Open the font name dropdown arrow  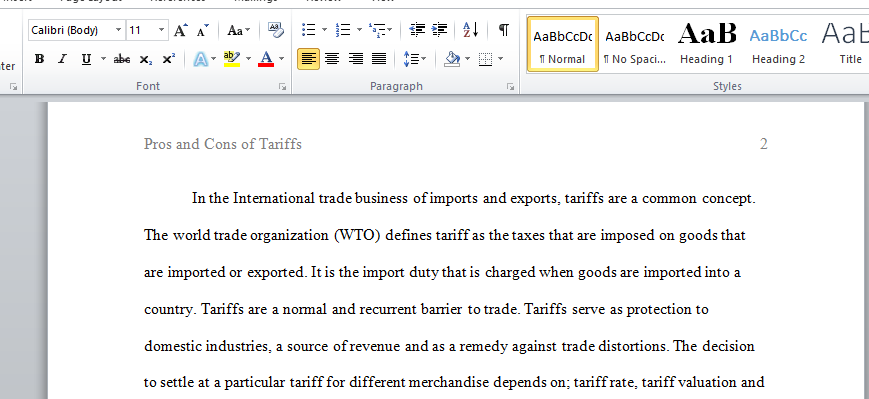click(119, 30)
